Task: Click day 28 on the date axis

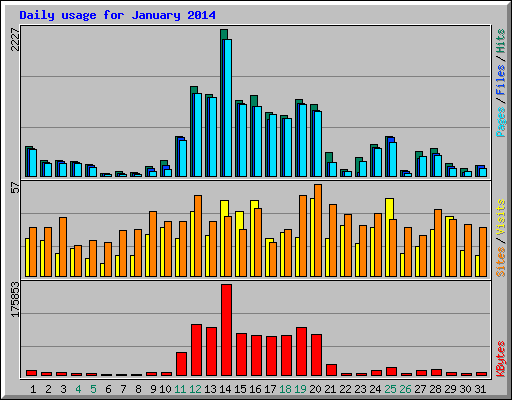Action: point(436,389)
